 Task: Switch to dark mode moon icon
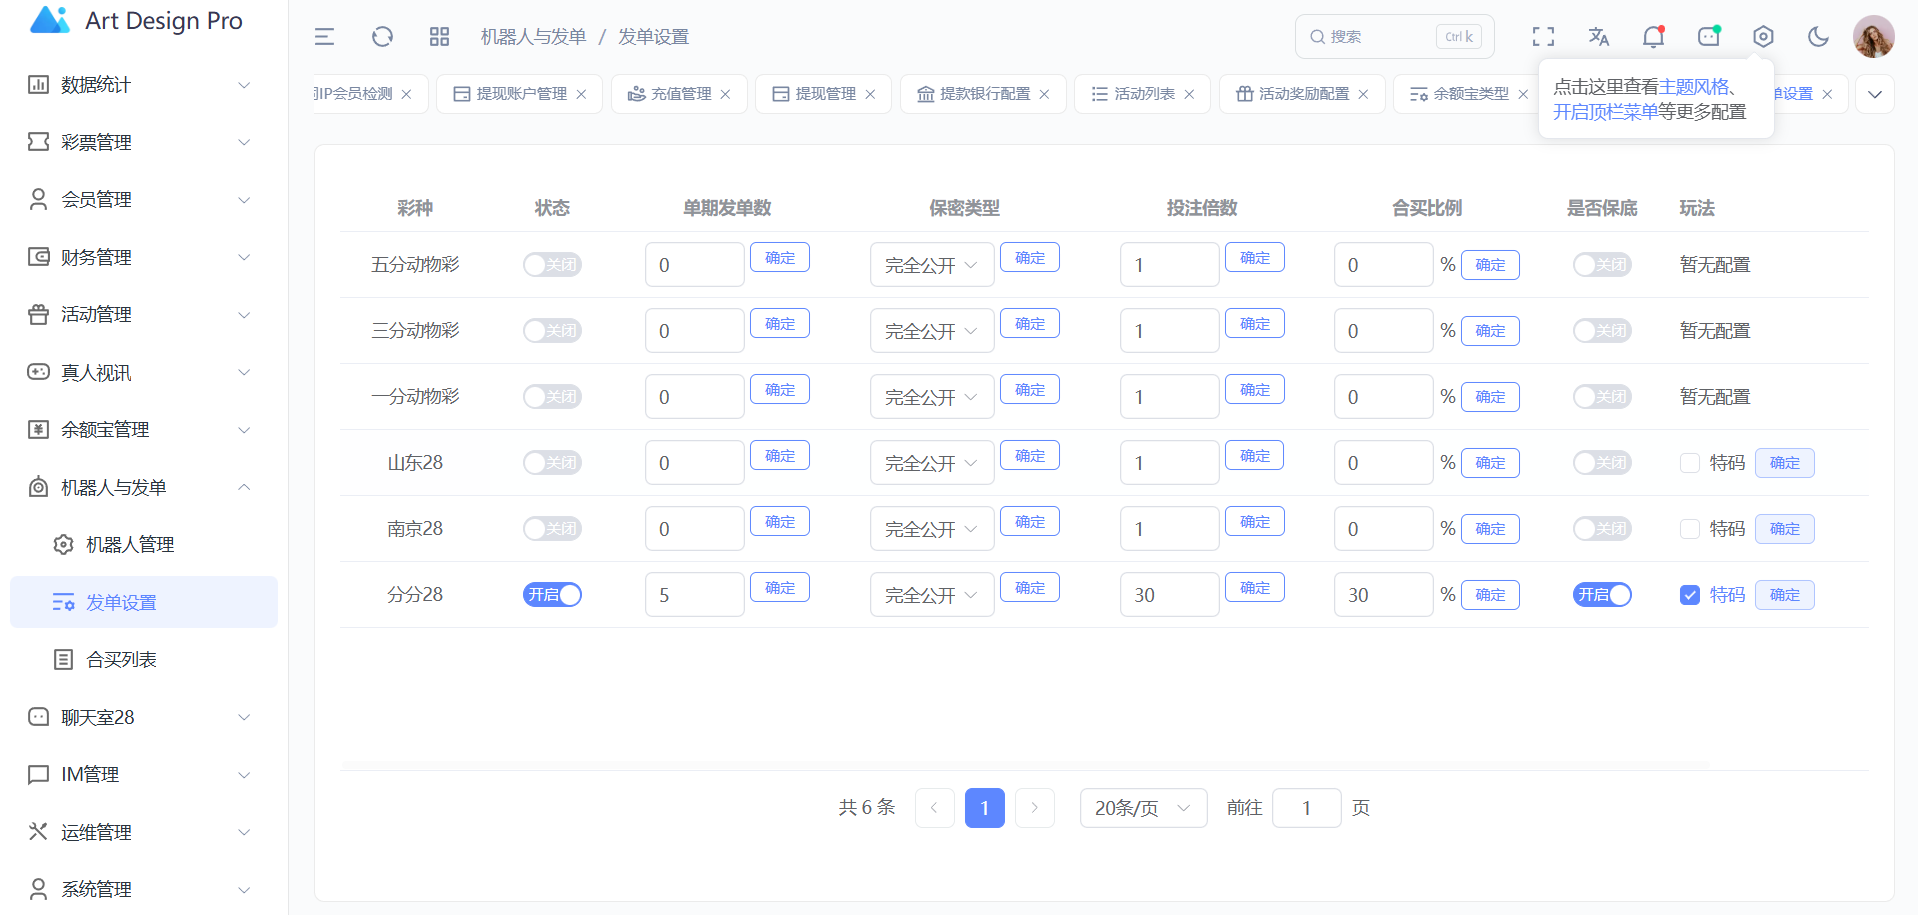1818,37
